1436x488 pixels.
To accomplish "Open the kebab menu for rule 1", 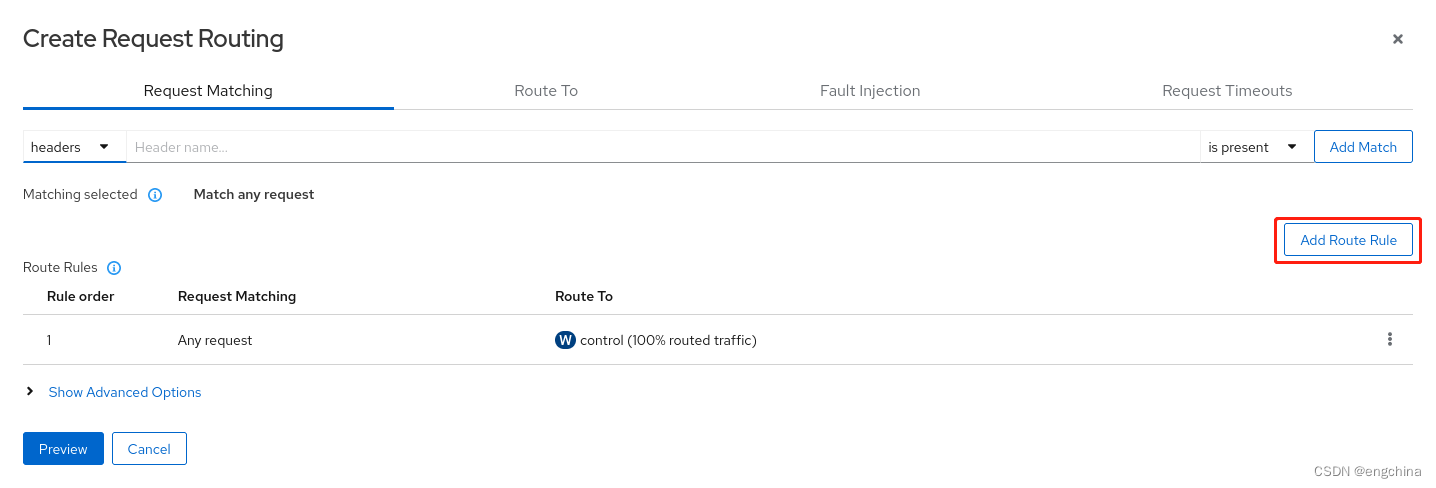I will pyautogui.click(x=1389, y=340).
